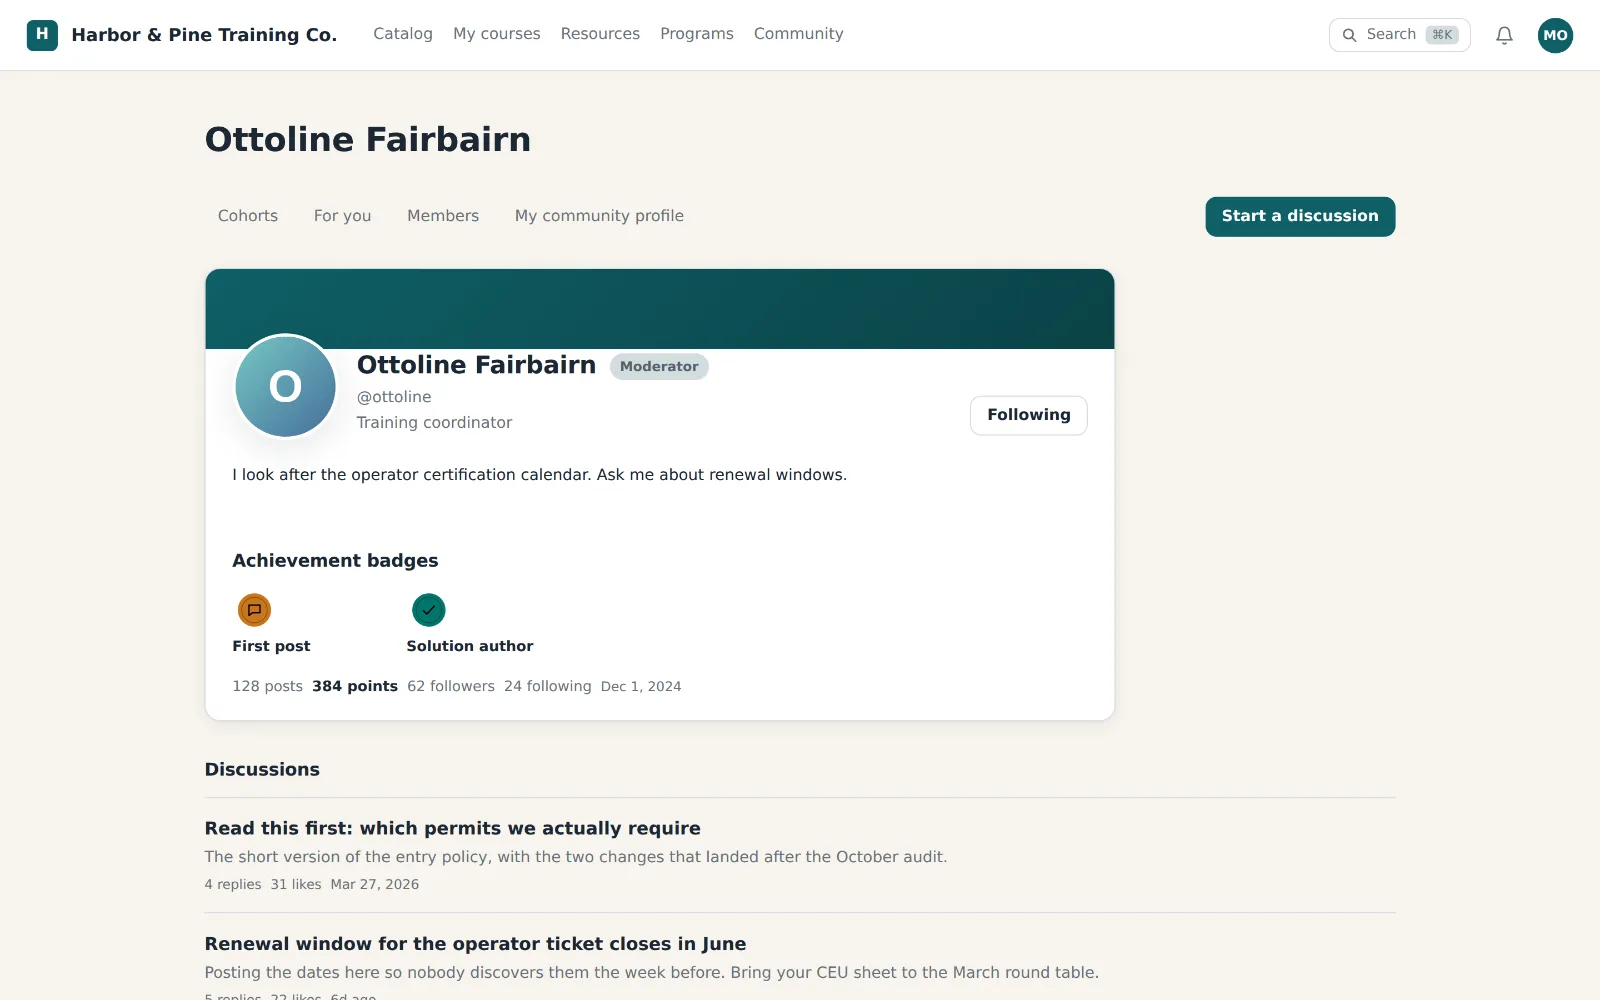The height and width of the screenshot is (1000, 1600).
Task: Open Resources in the top navigation
Action: tap(600, 34)
